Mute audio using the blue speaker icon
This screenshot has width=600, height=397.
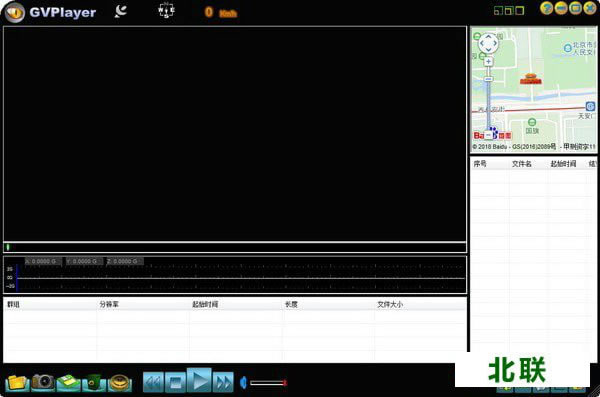point(243,382)
